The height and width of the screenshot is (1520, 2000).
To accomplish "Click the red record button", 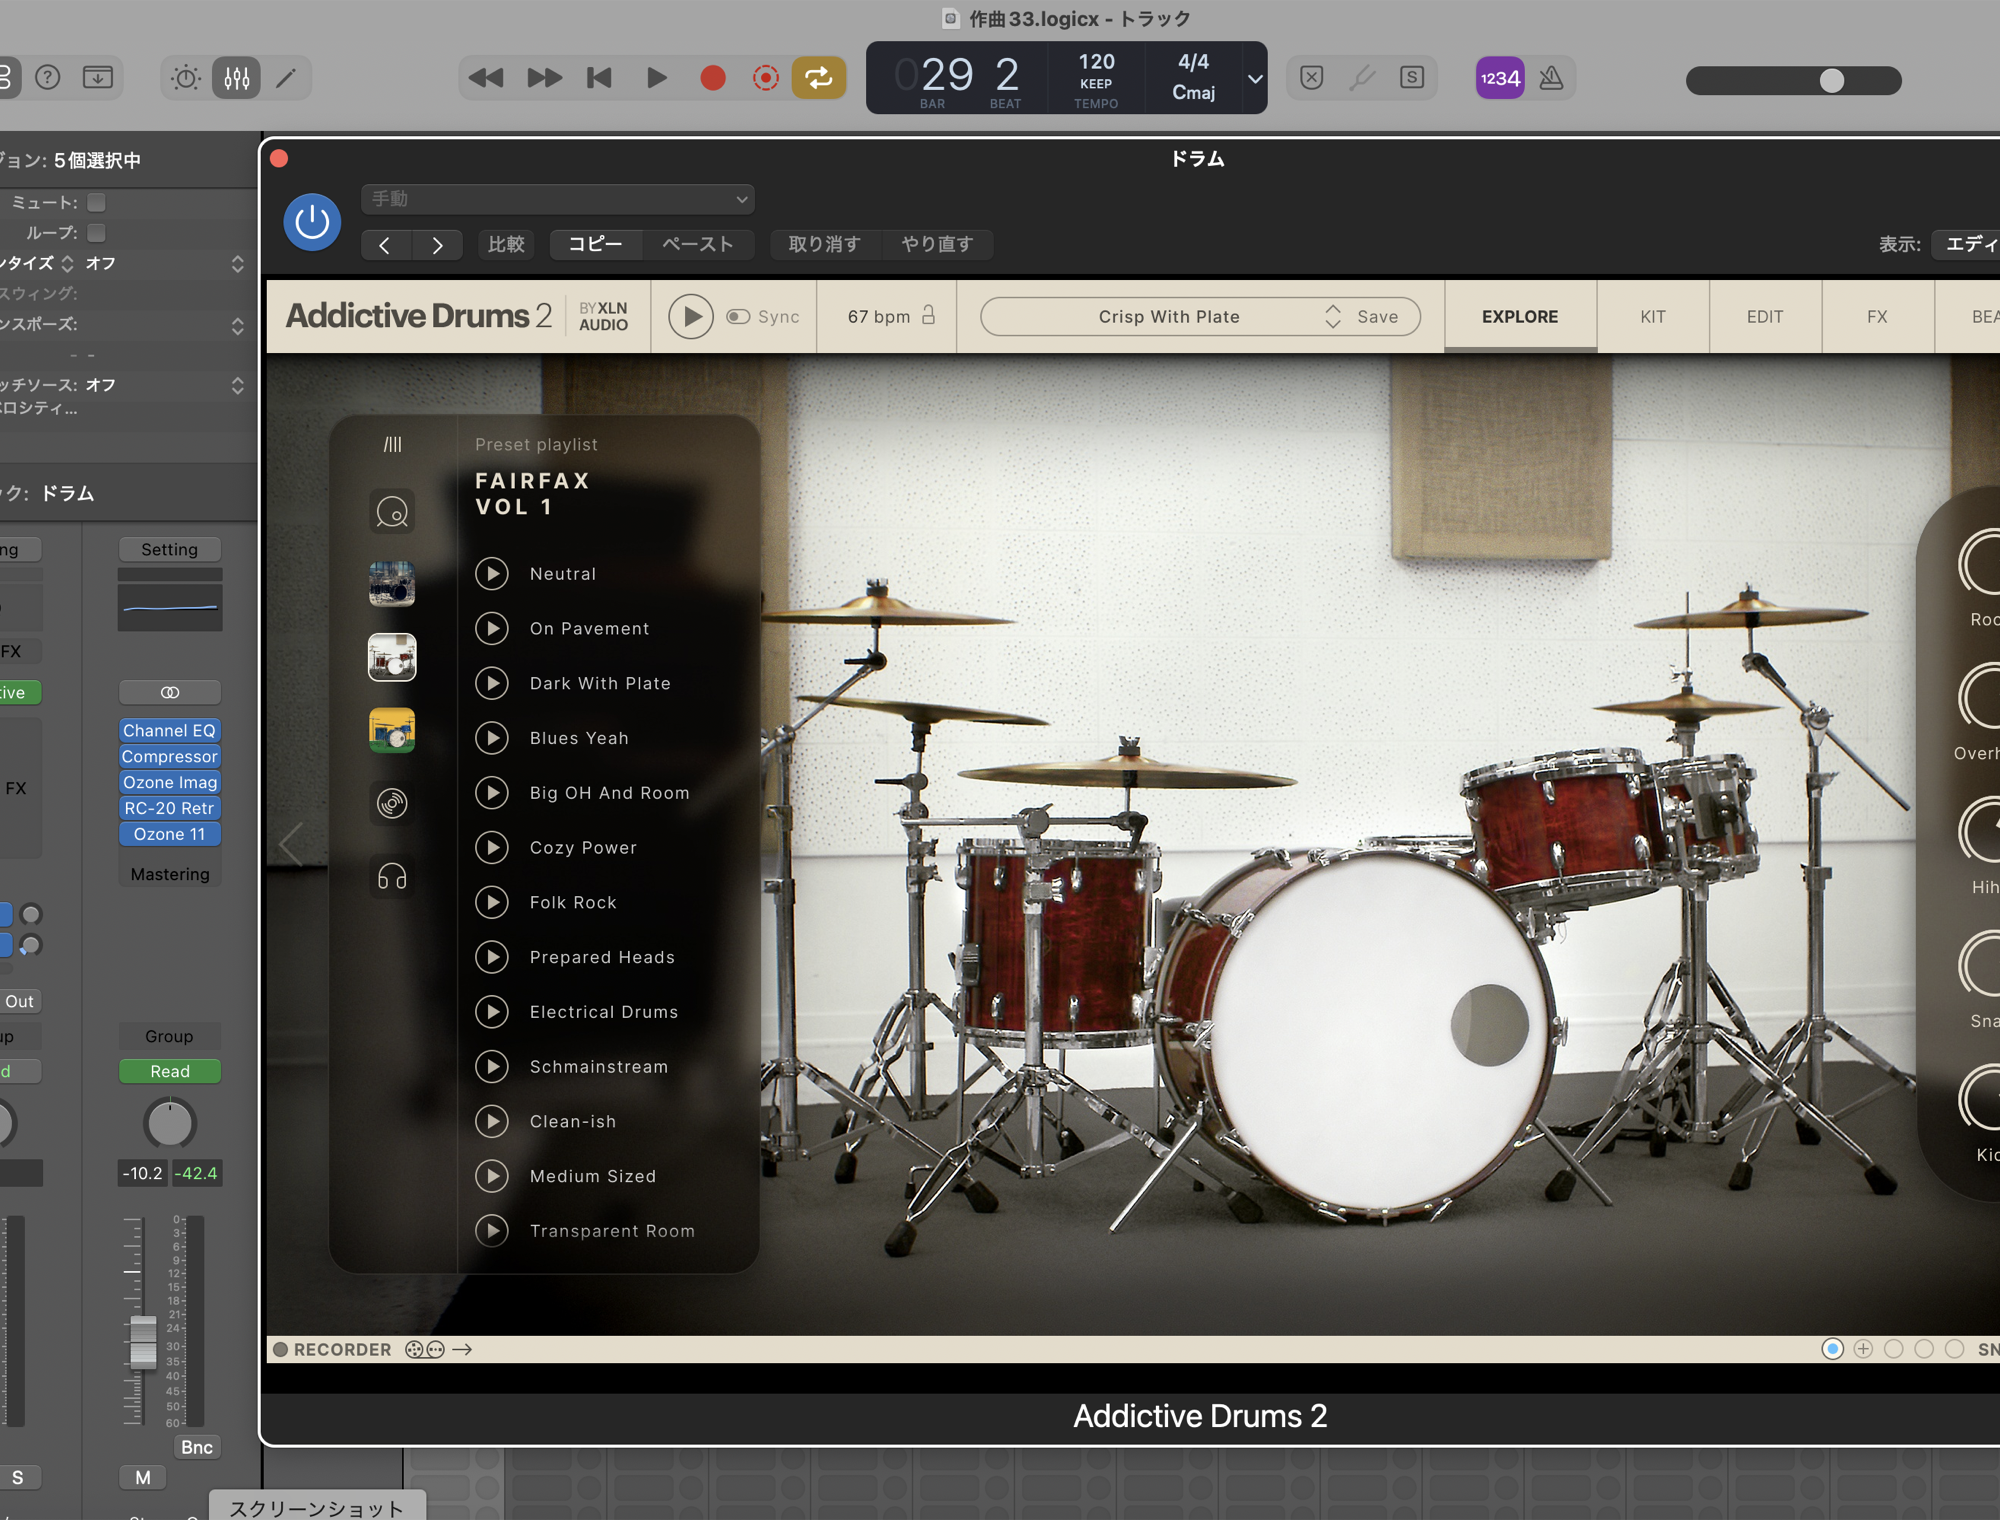I will pos(712,78).
